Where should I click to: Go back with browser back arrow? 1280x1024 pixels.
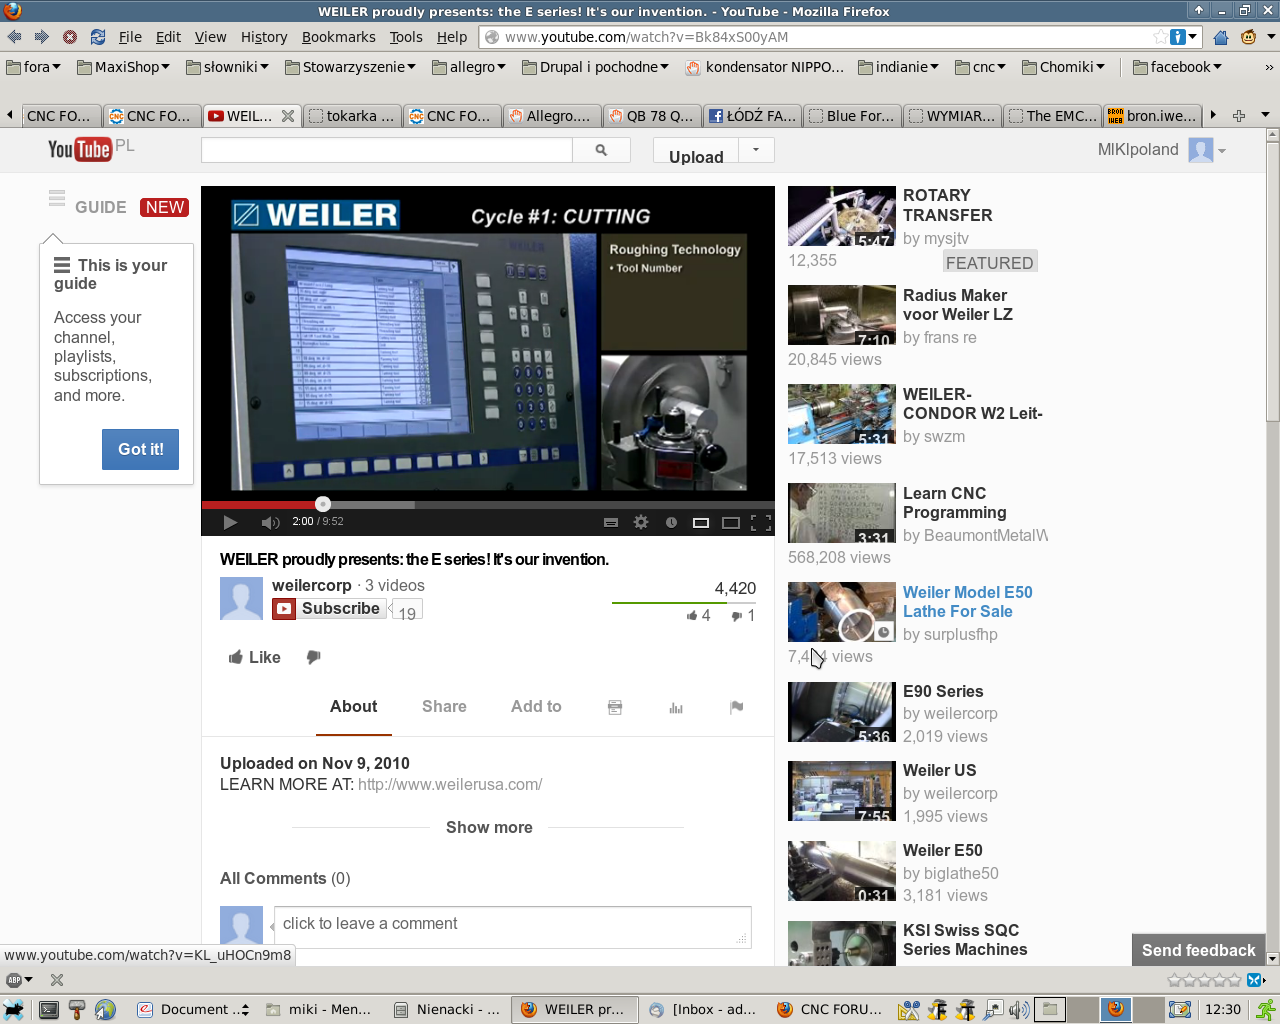[14, 37]
